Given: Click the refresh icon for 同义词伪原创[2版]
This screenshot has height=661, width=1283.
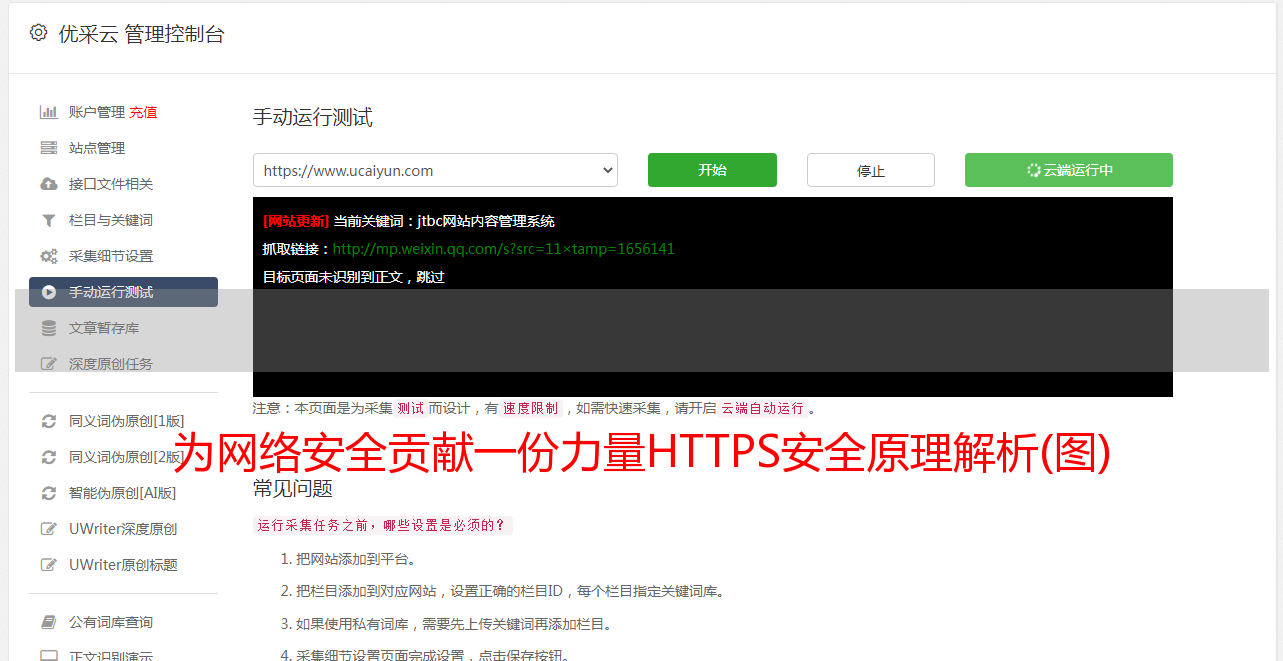Looking at the screenshot, I should click(x=48, y=457).
